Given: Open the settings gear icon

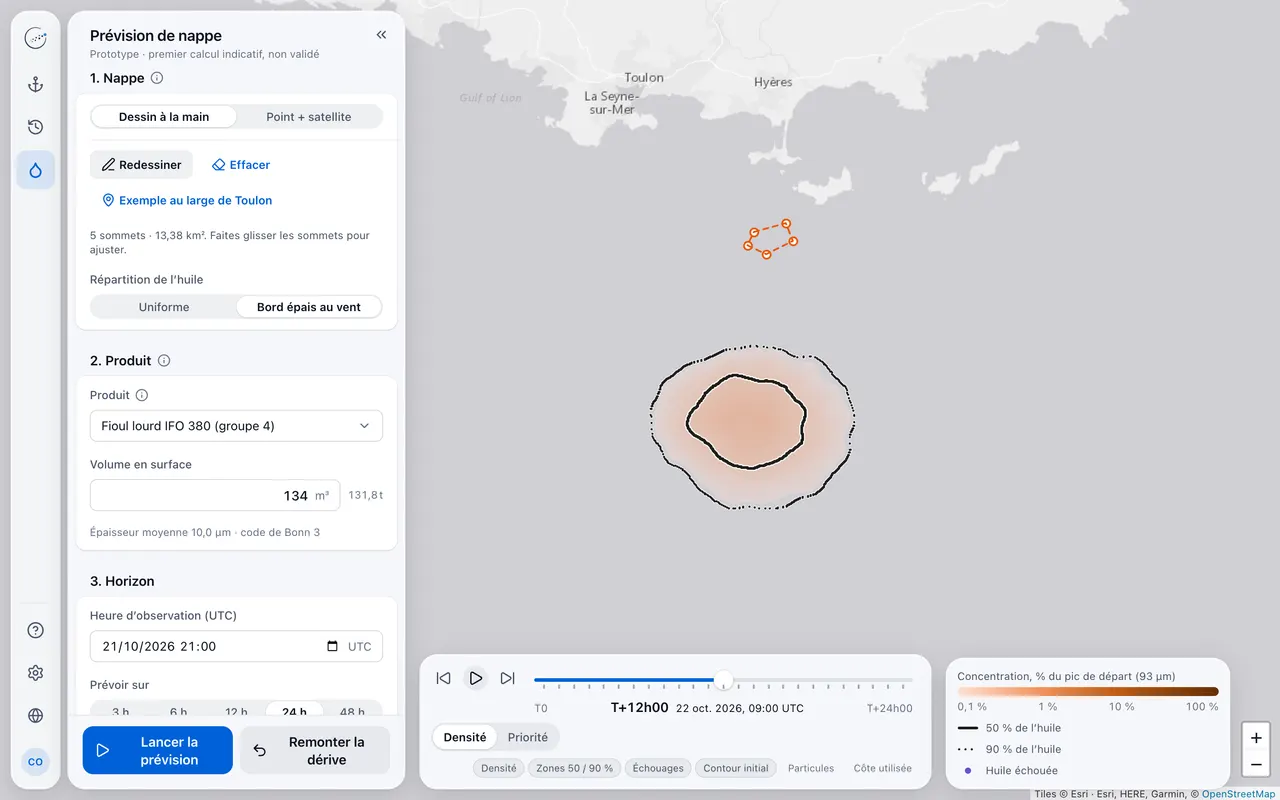Looking at the screenshot, I should (x=35, y=673).
